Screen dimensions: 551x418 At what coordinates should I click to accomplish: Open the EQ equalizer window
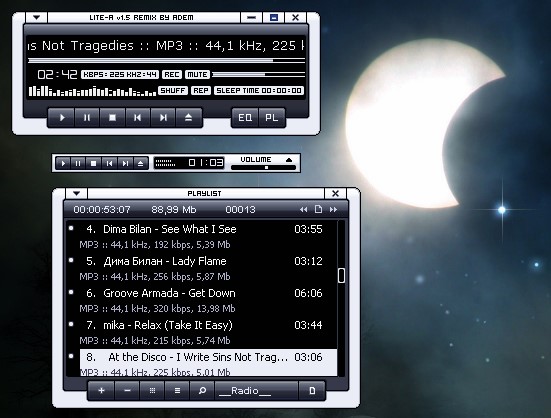click(245, 118)
